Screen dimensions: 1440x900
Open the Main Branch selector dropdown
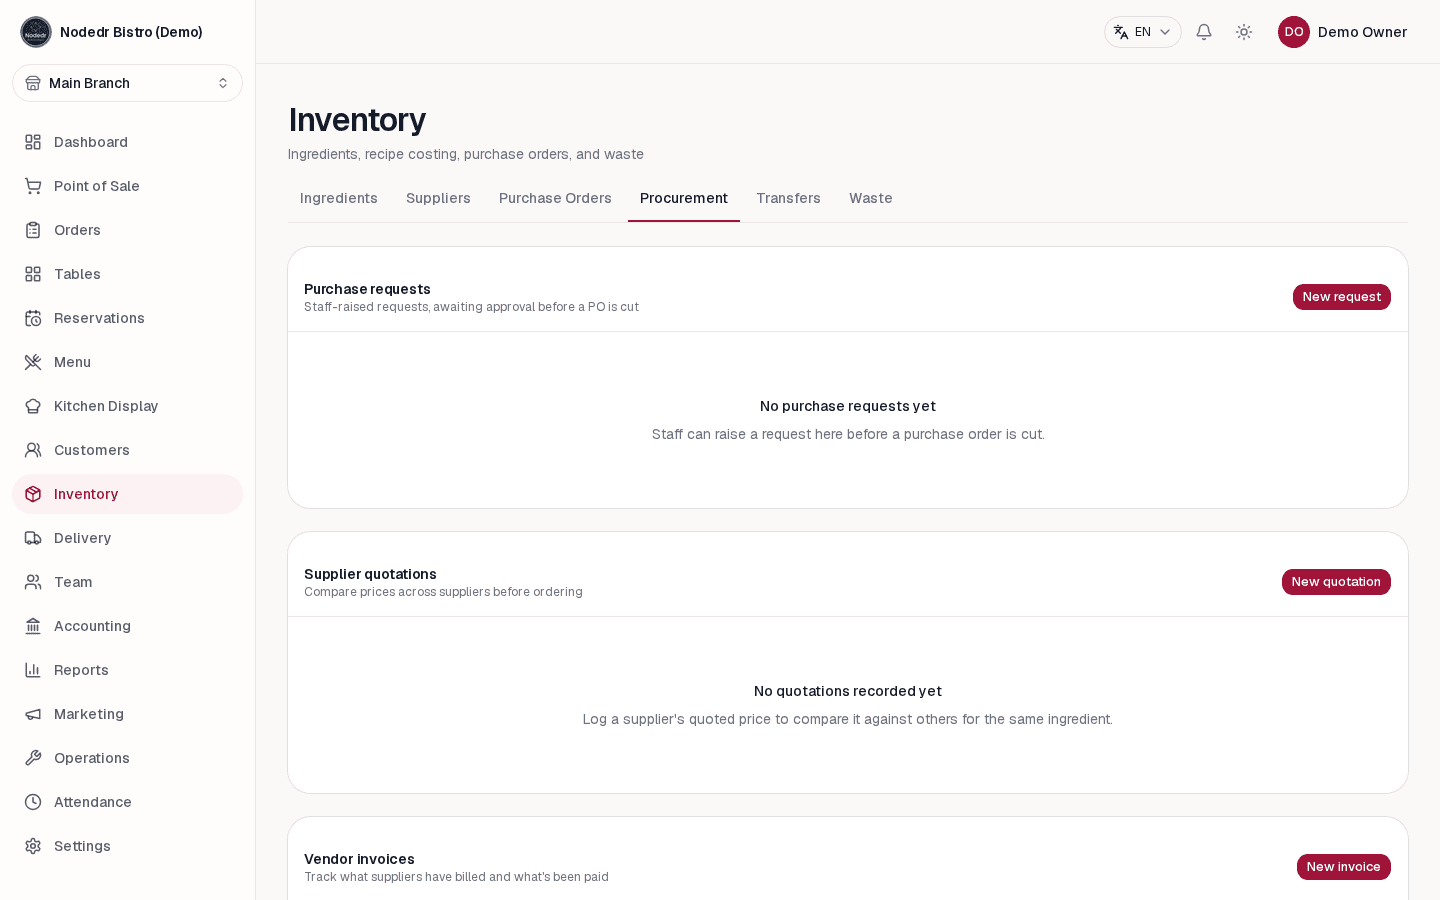127,83
